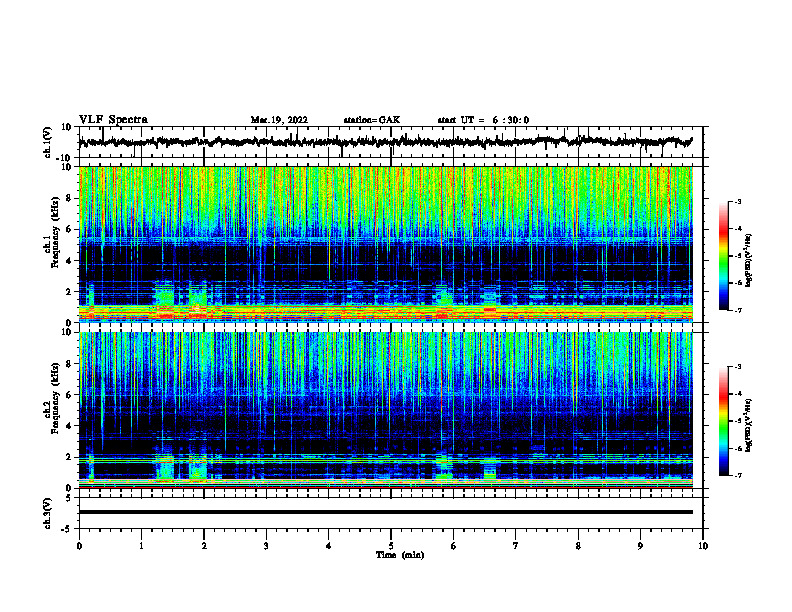Click the time axis tick label "3"
Screen dimensions: 792x612
[266, 546]
